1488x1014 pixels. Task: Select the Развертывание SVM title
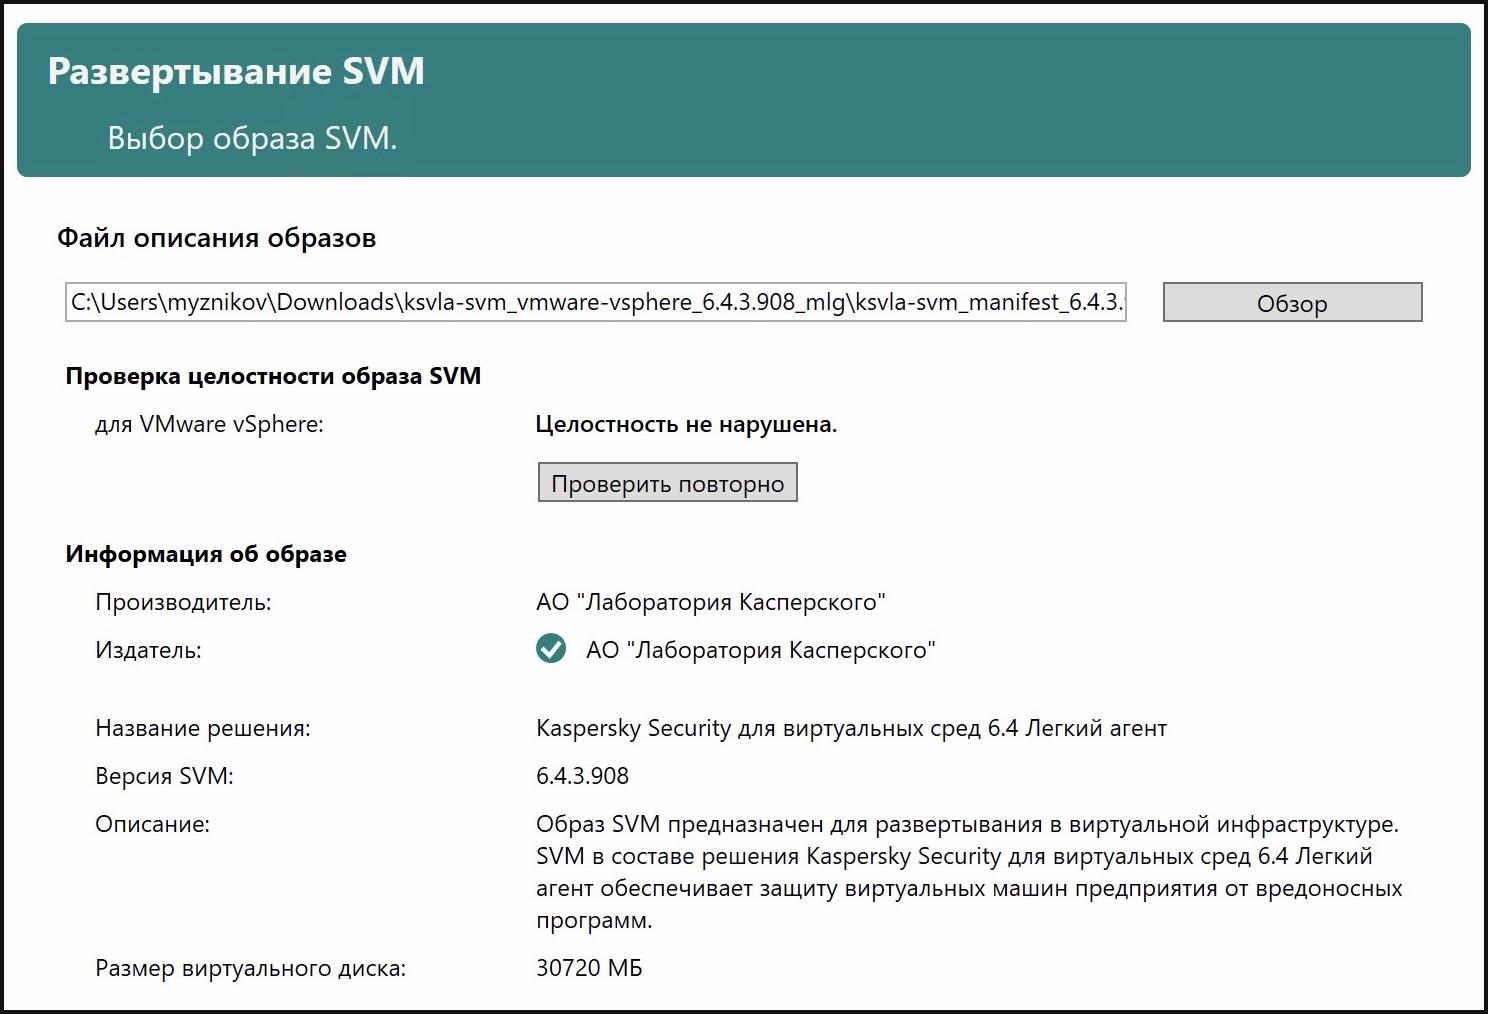click(236, 71)
